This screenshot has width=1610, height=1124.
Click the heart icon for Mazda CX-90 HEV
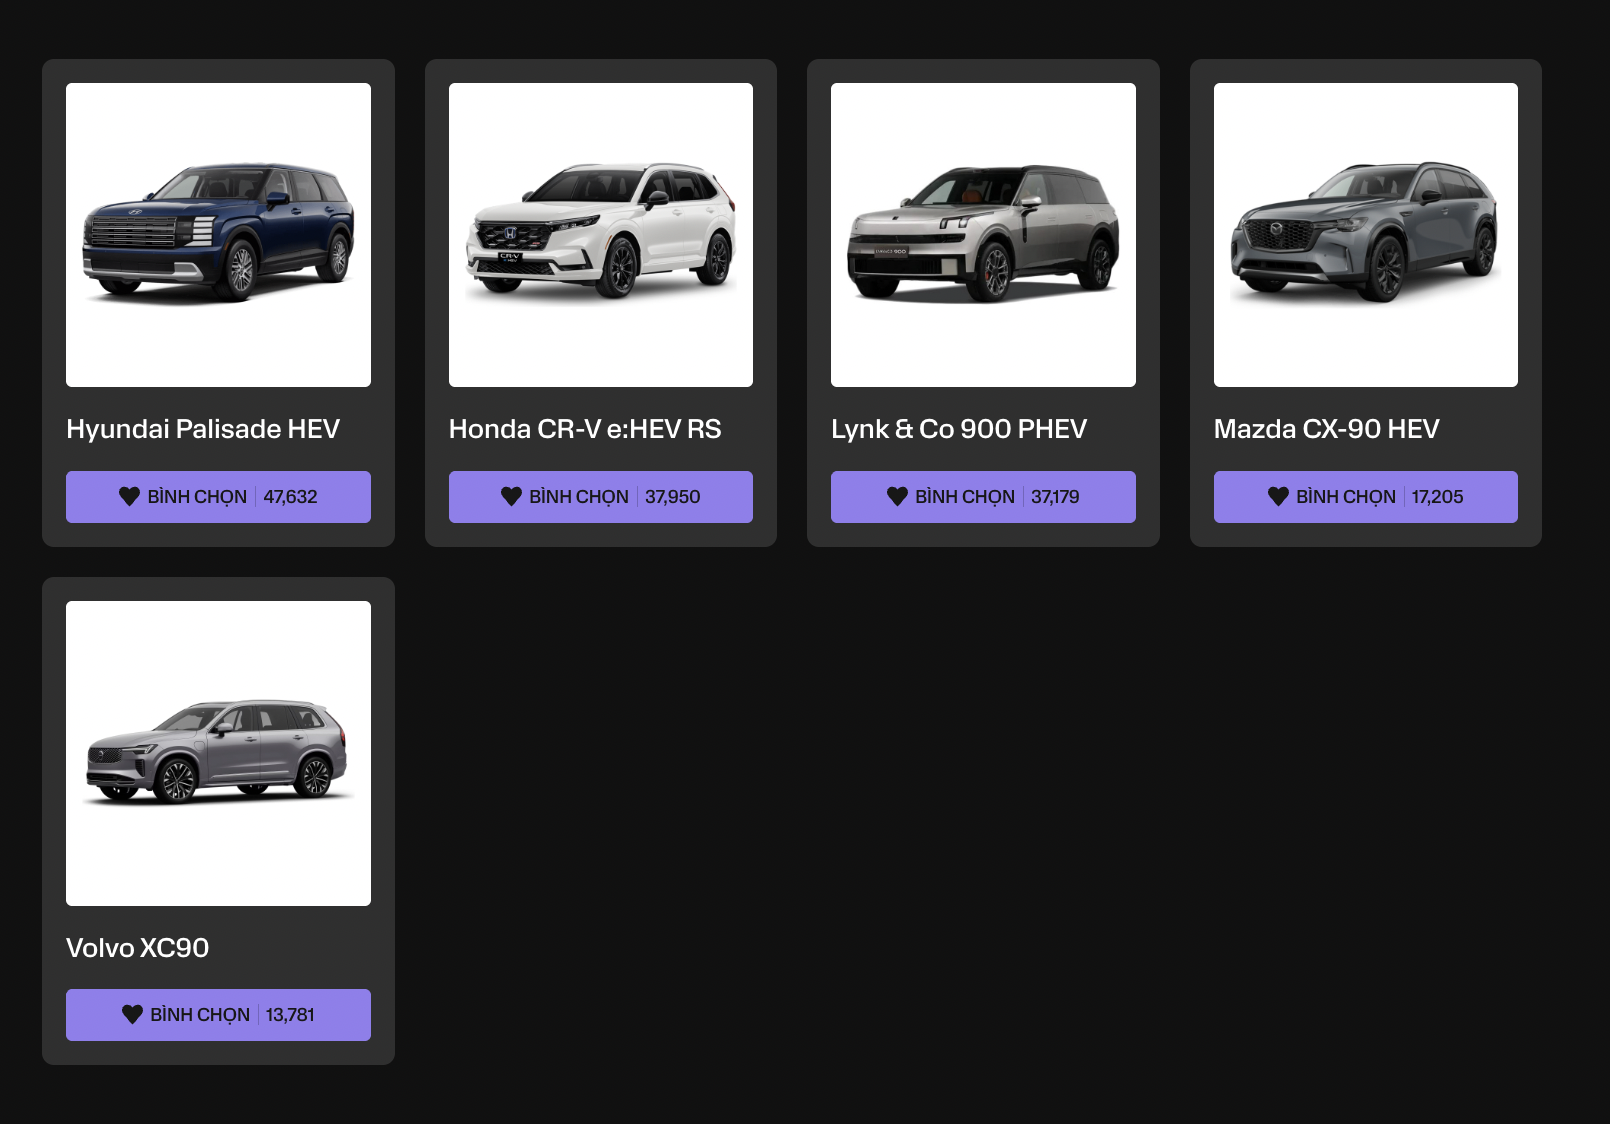click(1278, 496)
